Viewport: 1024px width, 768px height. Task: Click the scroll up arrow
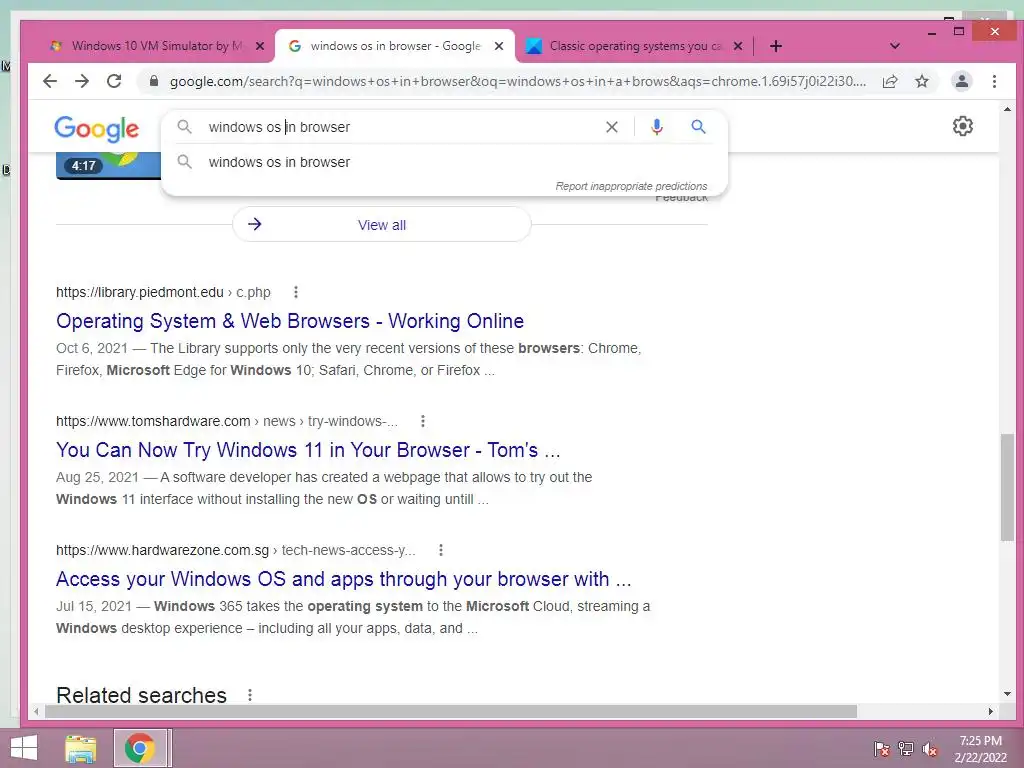[x=1007, y=109]
